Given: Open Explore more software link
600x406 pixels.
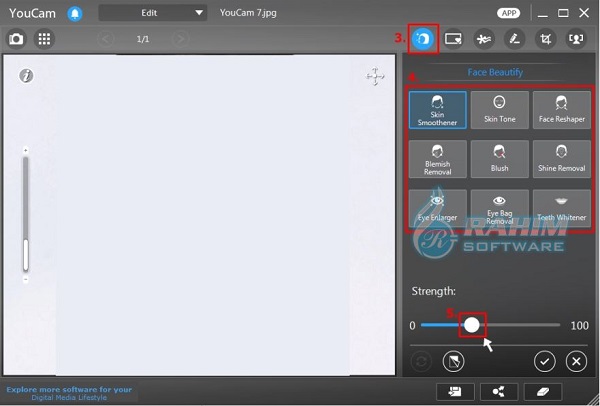Looking at the screenshot, I should click(x=69, y=393).
